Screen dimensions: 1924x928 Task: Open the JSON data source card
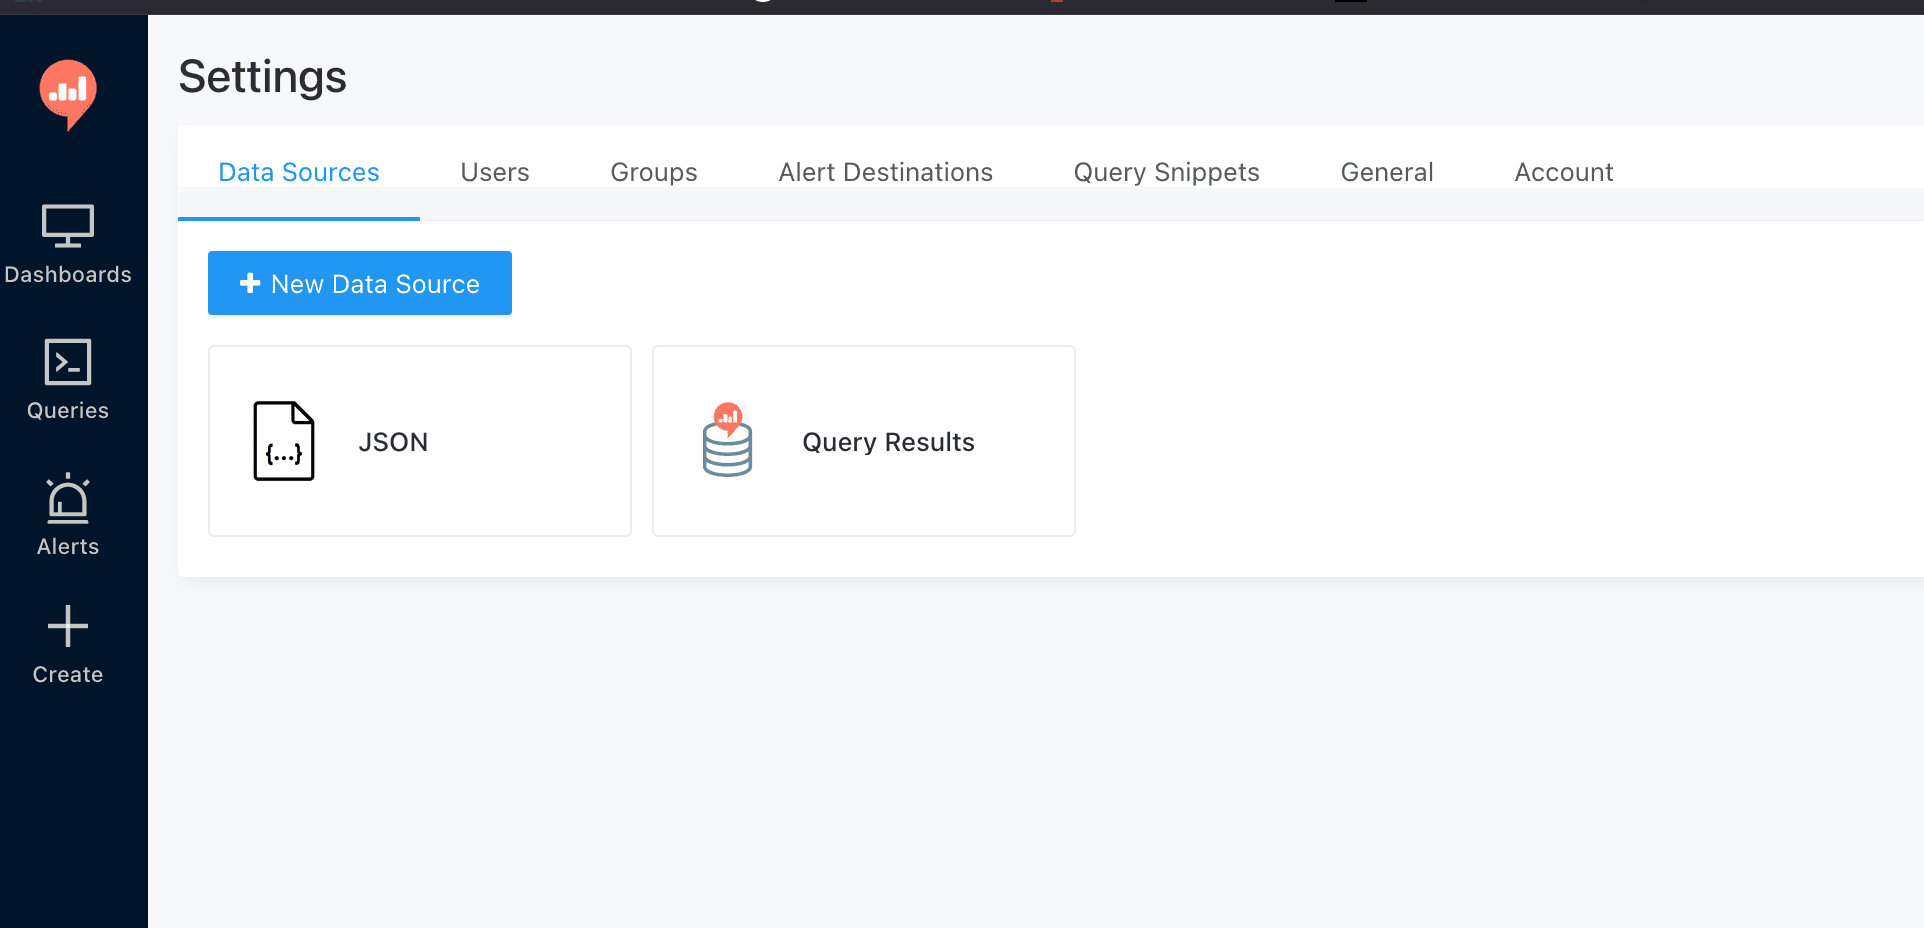(419, 441)
